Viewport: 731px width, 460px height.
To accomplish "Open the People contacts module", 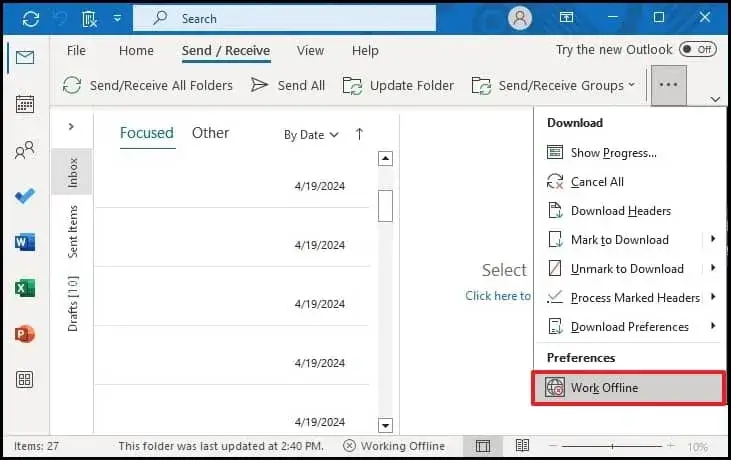I will coord(25,150).
